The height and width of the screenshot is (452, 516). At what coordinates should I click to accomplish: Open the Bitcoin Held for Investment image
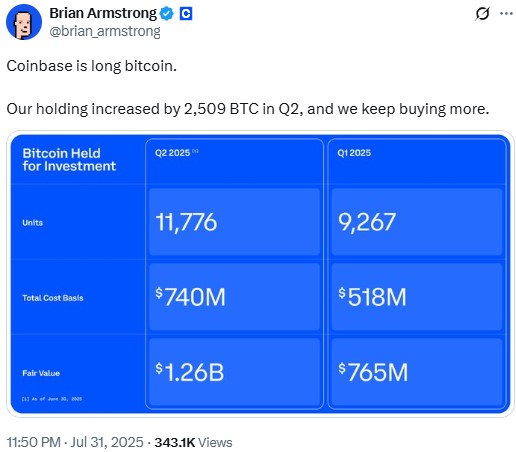click(x=260, y=274)
